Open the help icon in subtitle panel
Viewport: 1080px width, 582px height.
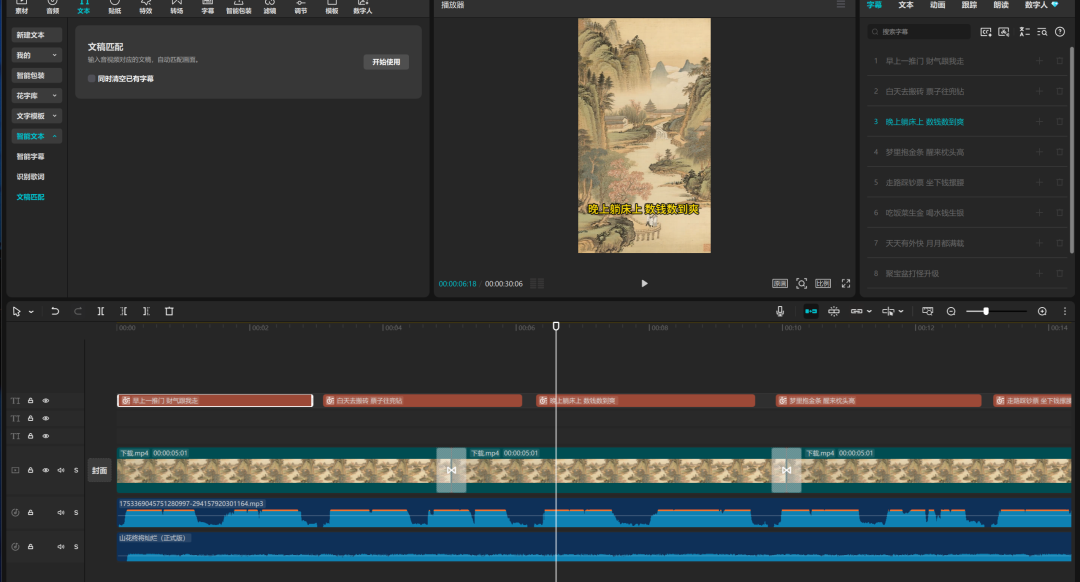pos(1060,32)
